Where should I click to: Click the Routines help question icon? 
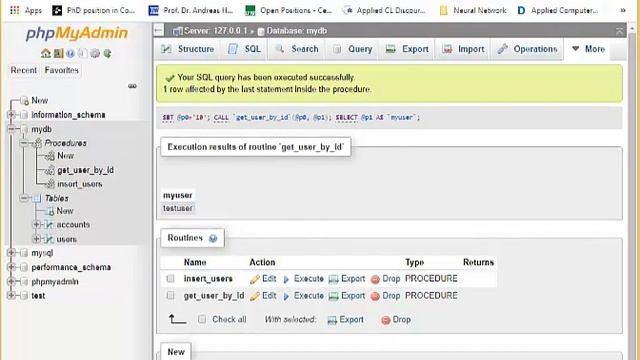[x=213, y=238]
